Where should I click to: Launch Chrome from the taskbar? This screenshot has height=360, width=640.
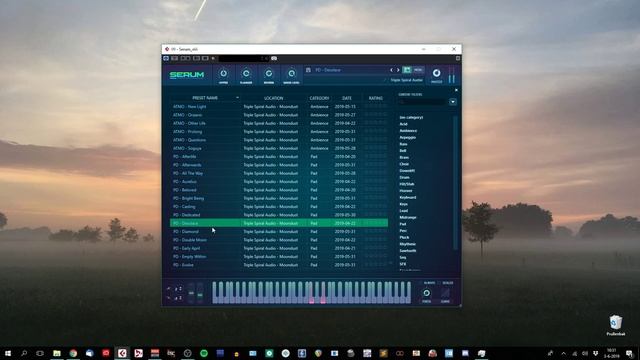coord(73,353)
